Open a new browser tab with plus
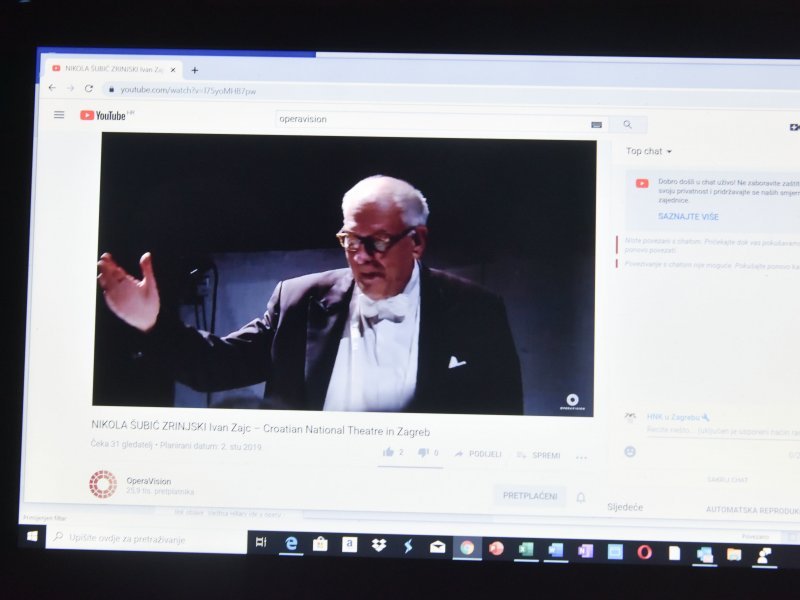The width and height of the screenshot is (800, 600). pos(194,70)
